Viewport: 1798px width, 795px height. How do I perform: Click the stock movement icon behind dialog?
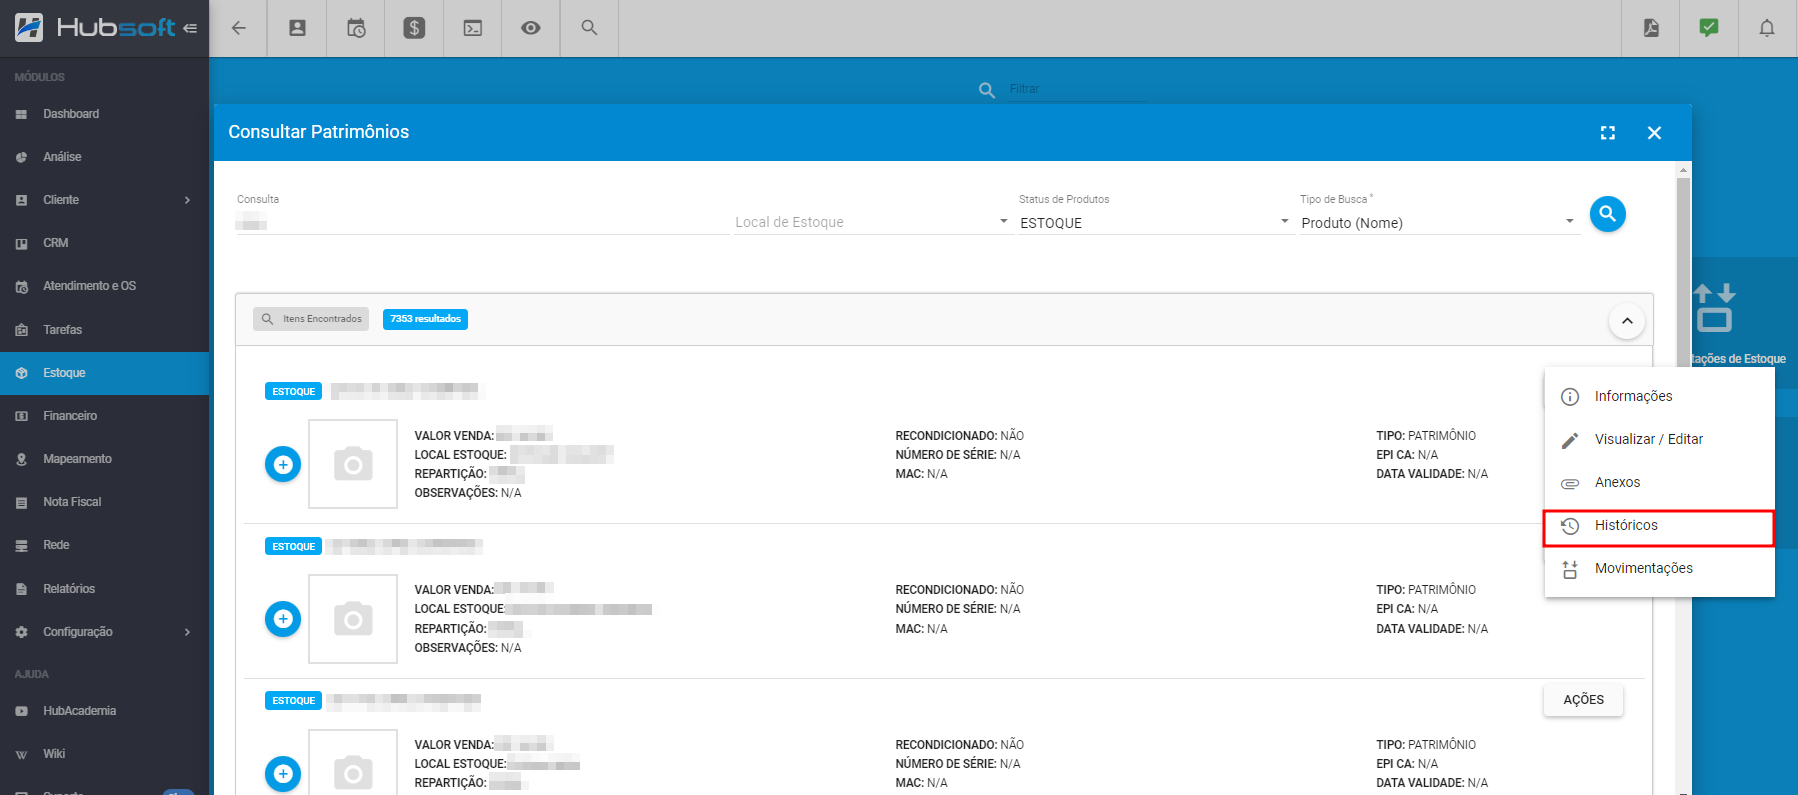coord(1714,307)
